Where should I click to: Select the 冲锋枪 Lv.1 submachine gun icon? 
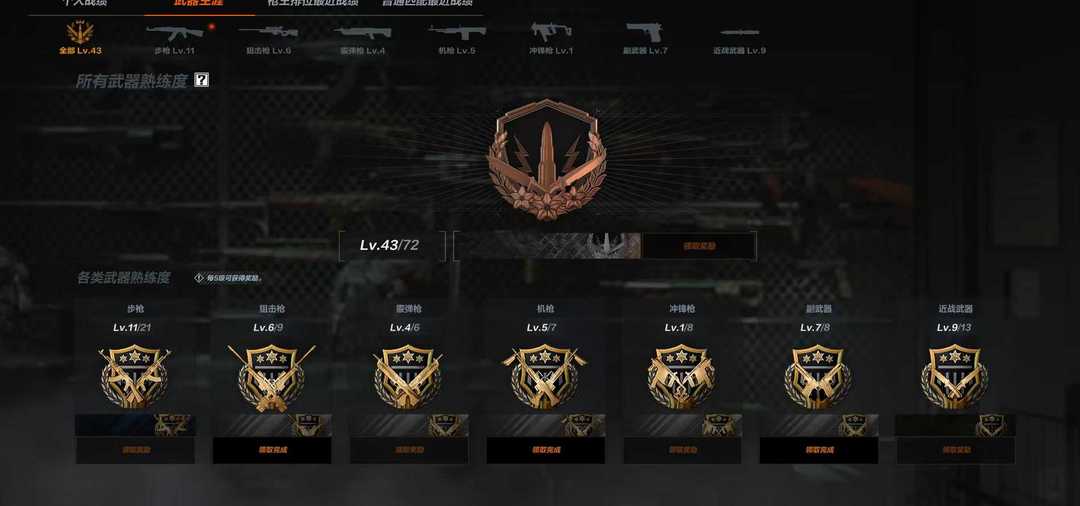tap(551, 32)
